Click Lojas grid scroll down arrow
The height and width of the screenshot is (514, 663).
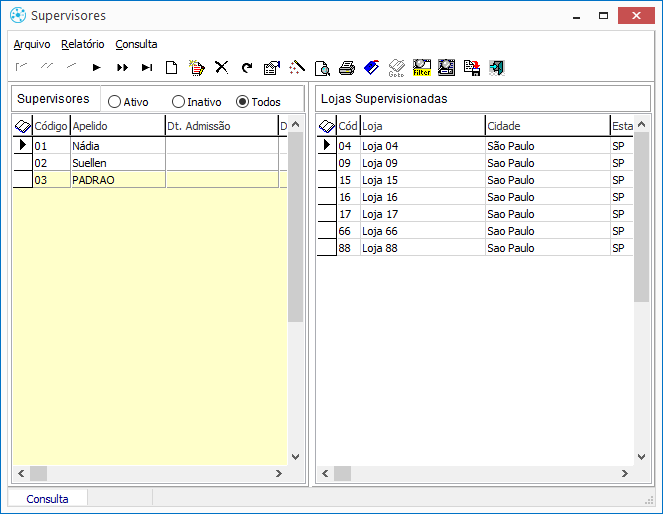(x=641, y=457)
